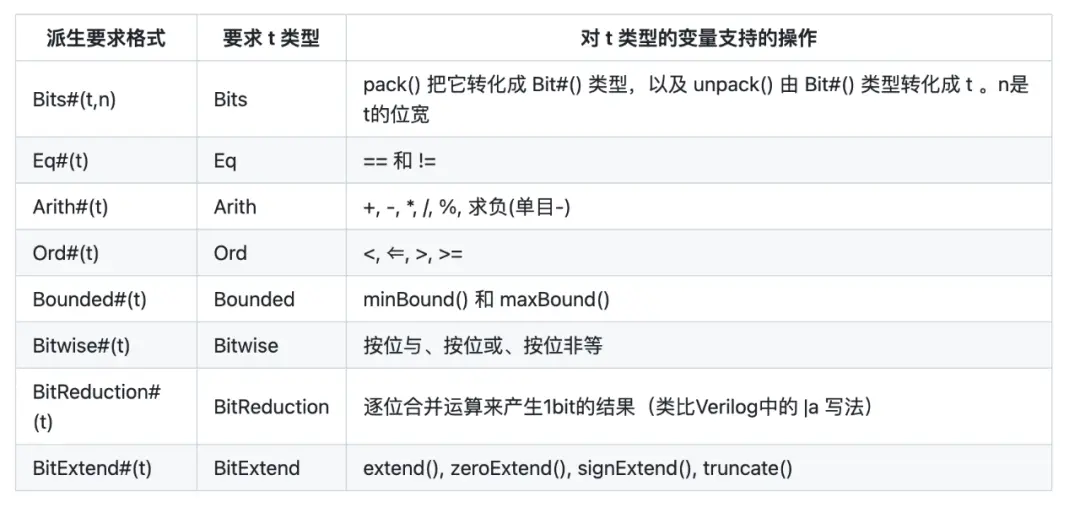Screen dimensions: 1080x513
Task: Select the BitReduction#(t) cell
Action: [96, 406]
